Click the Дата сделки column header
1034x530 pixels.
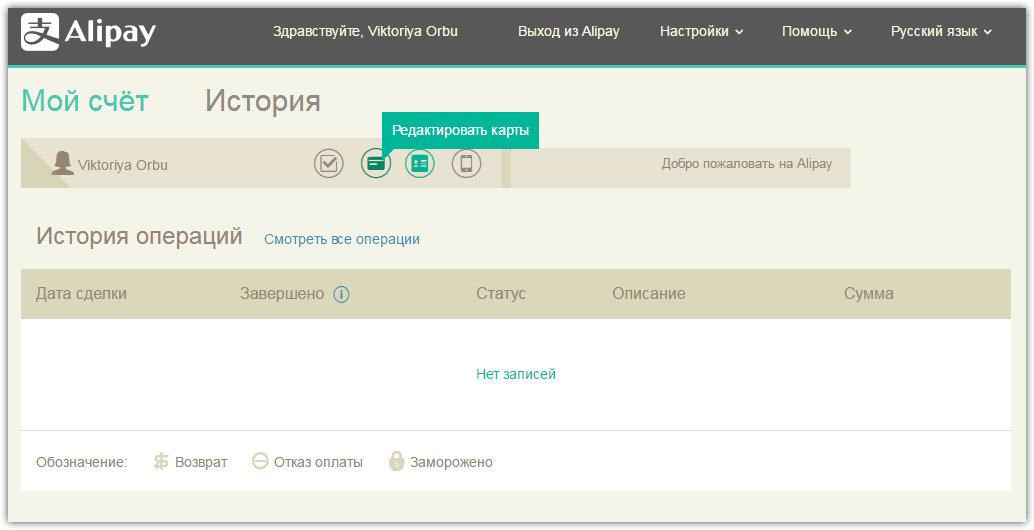tap(81, 293)
